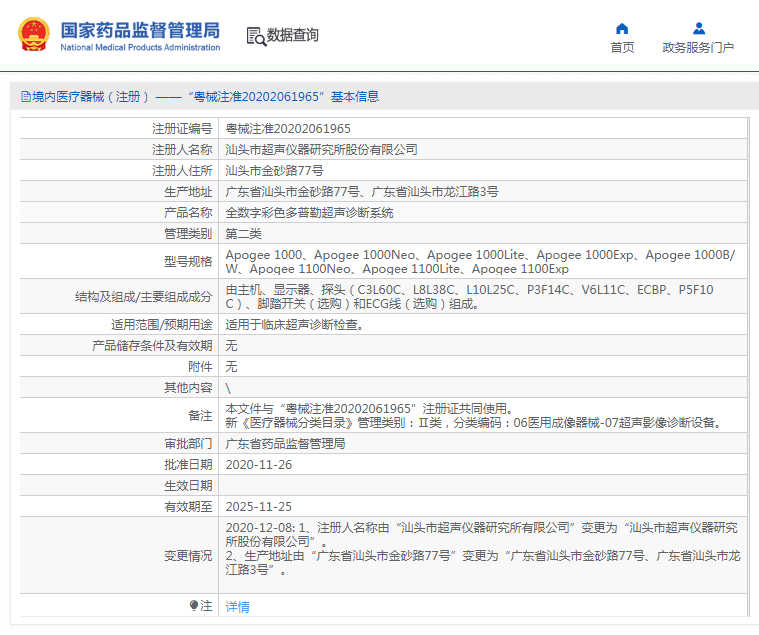The width and height of the screenshot is (759, 635).
Task: Open the 详情 details link
Action: [238, 606]
